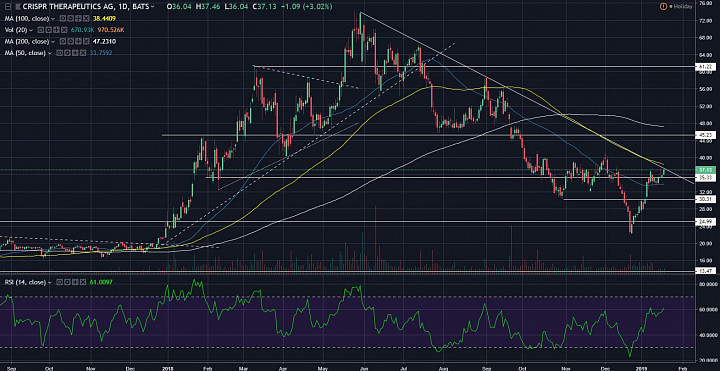The height and width of the screenshot is (371, 720).
Task: Open the RSI (14, close) dropdown arrow
Action: coord(50,283)
